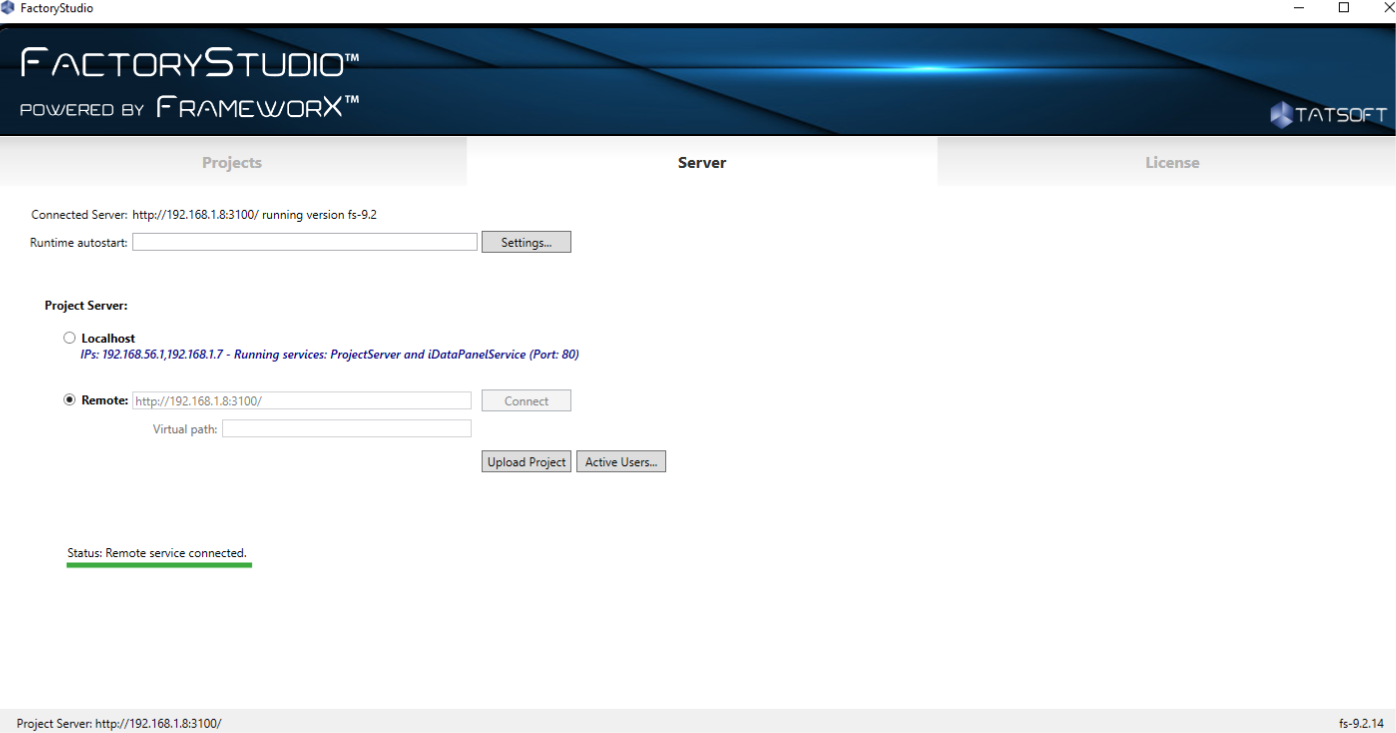The height and width of the screenshot is (733, 1396).
Task: Click the FactoryStudio title bar icon
Action: point(8,8)
